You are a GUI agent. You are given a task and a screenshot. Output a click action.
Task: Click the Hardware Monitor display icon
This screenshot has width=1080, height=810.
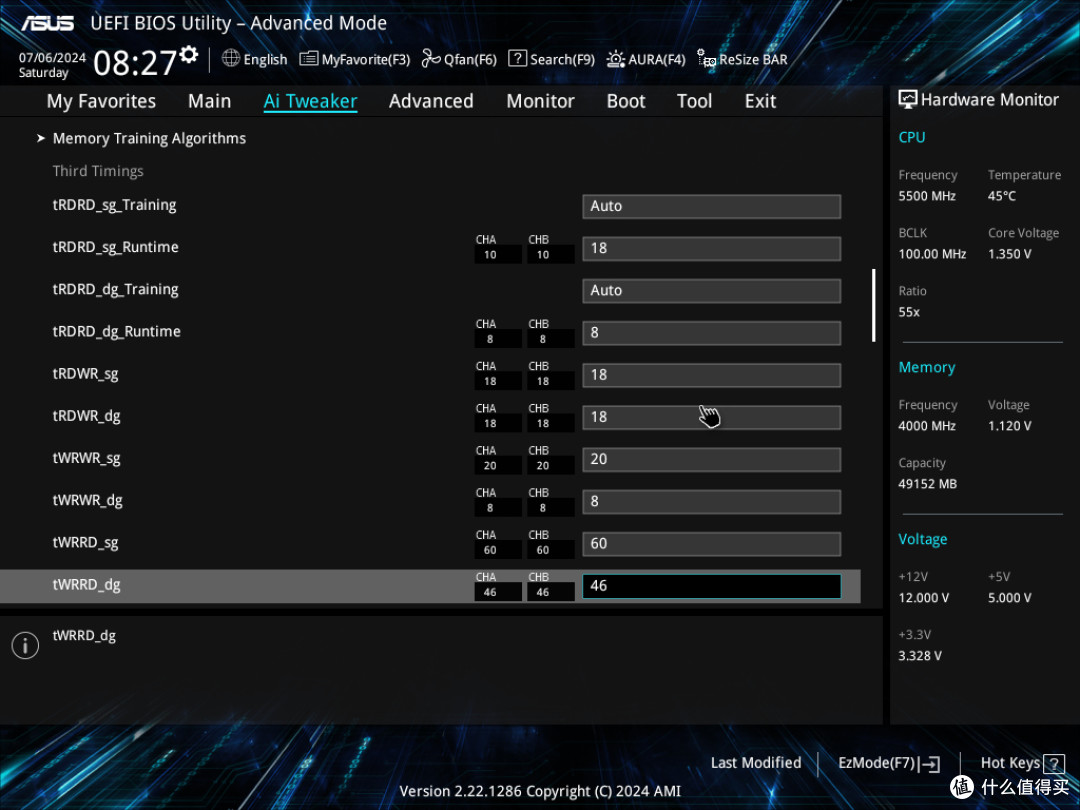[908, 100]
